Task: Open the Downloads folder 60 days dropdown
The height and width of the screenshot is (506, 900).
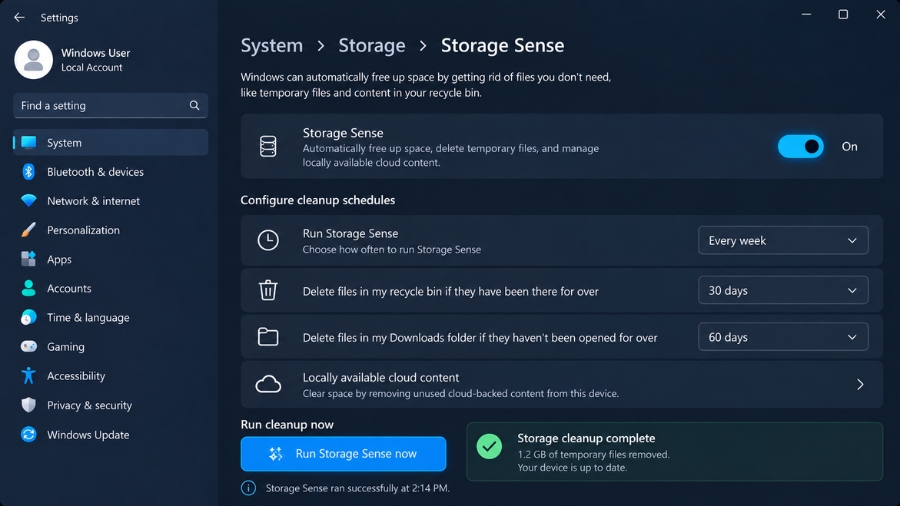Action: (x=783, y=337)
